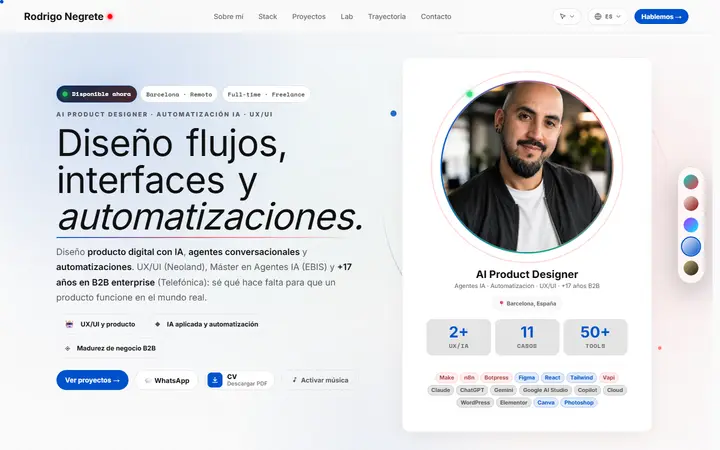Click the green online indicator on photo
The height and width of the screenshot is (450, 720).
(469, 94)
